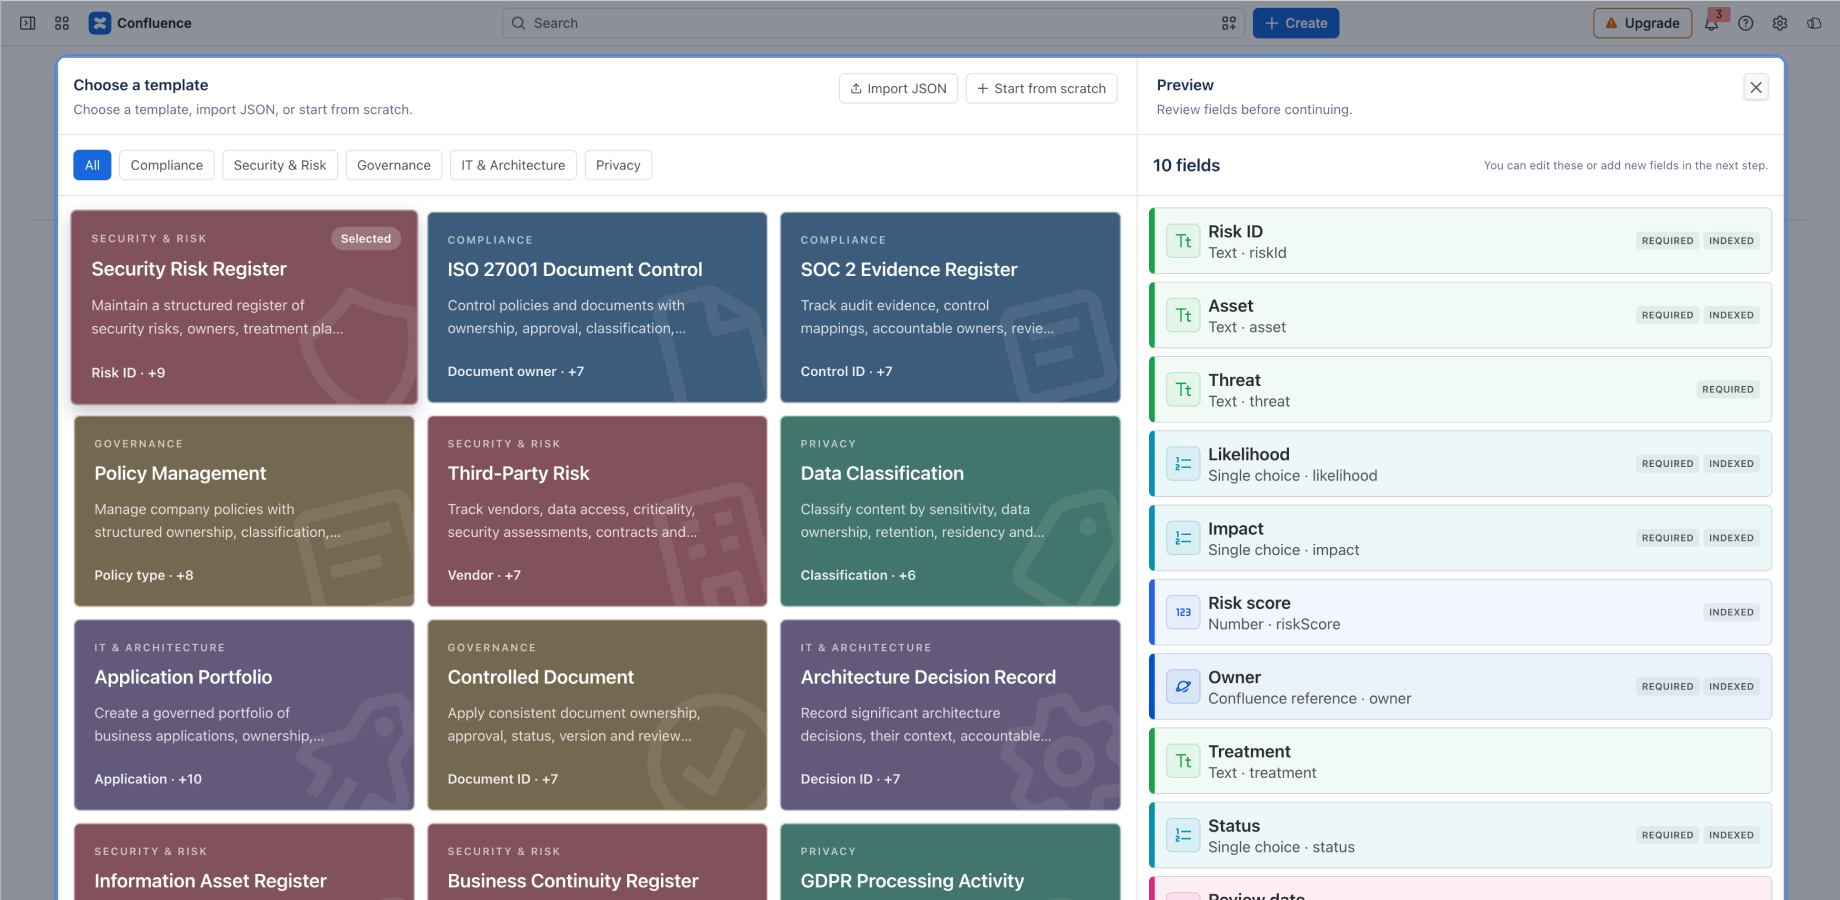The height and width of the screenshot is (900, 1840).
Task: Open notifications bell icon
Action: 1712,23
